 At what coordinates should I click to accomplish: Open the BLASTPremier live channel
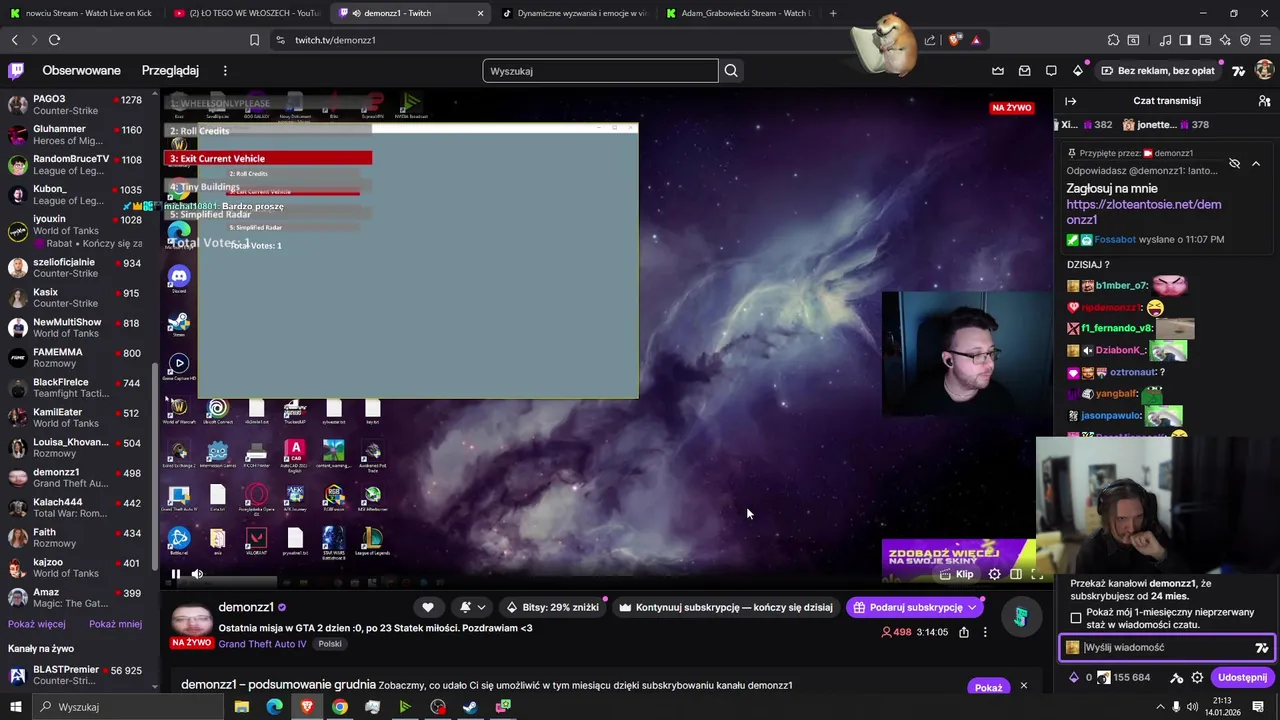(x=77, y=676)
